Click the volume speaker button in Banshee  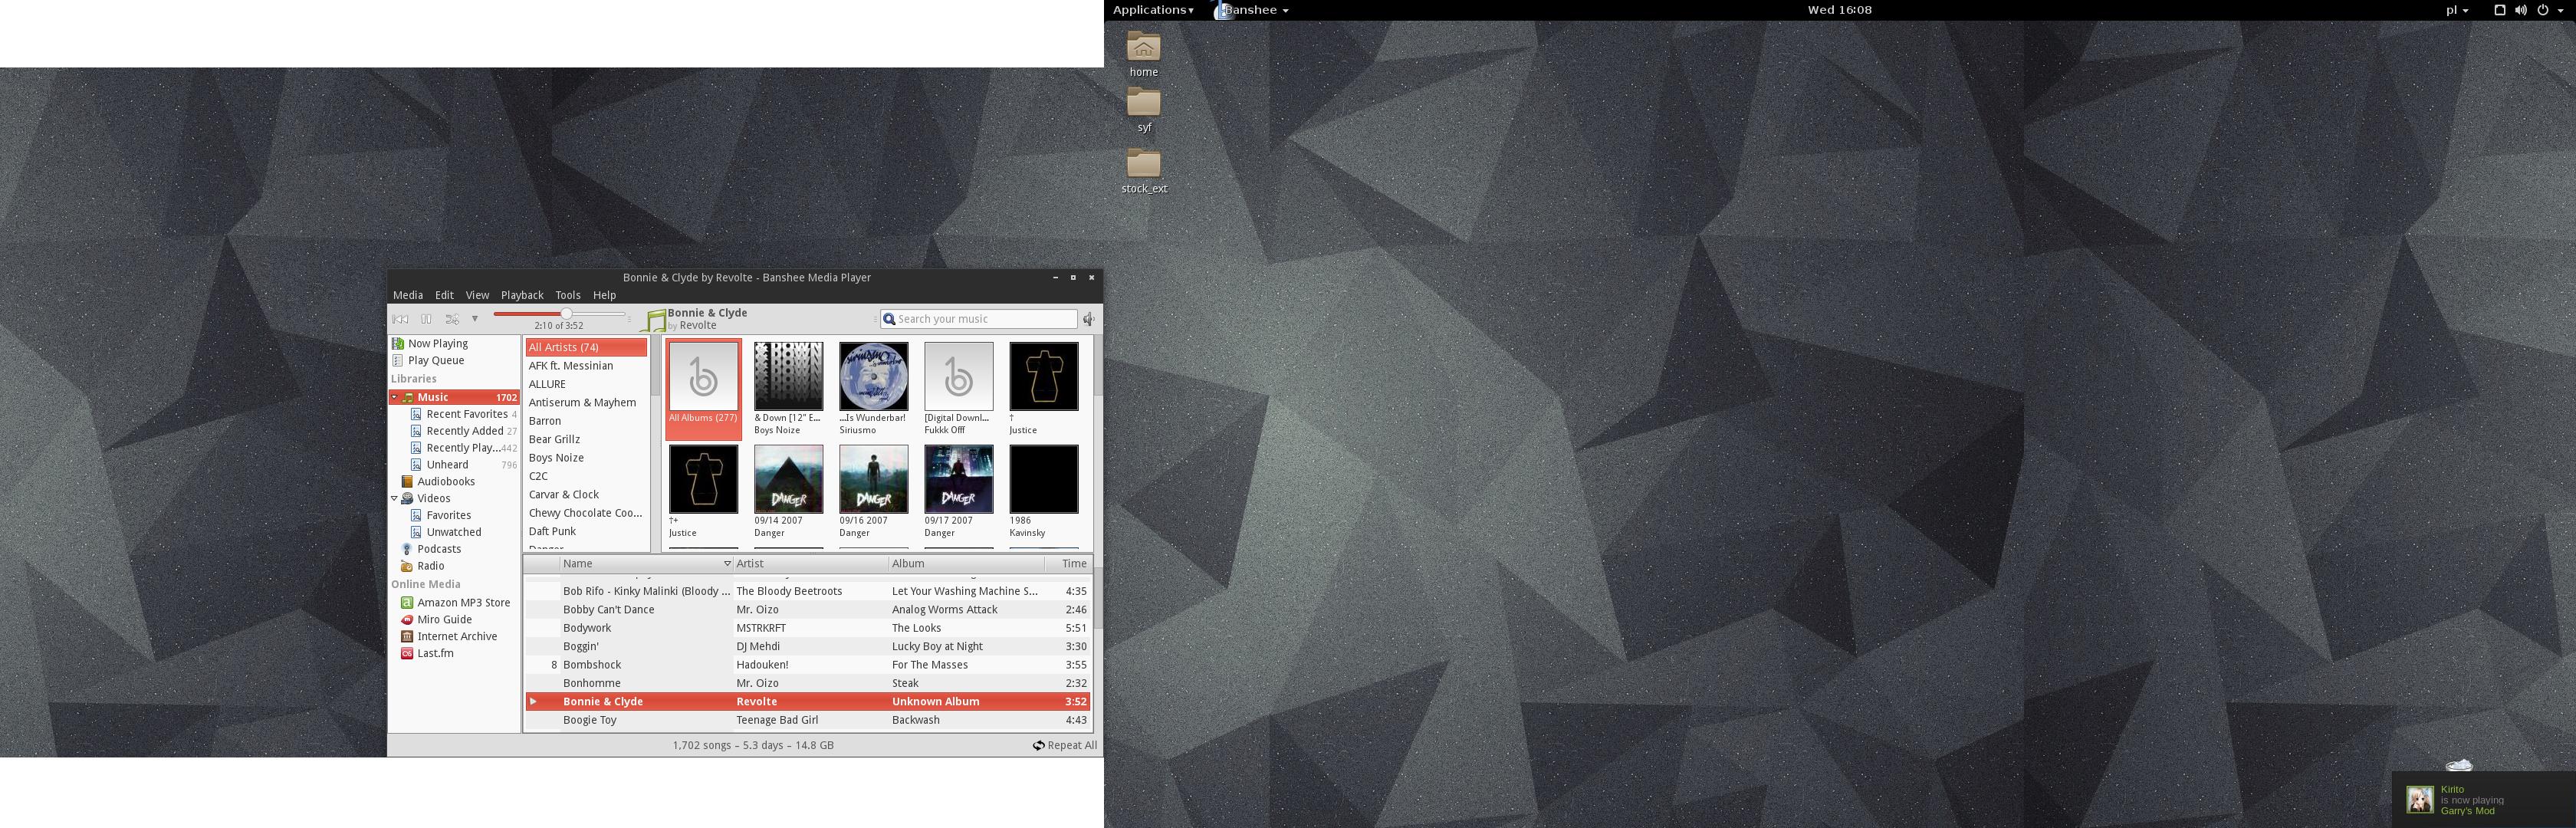click(x=1089, y=319)
